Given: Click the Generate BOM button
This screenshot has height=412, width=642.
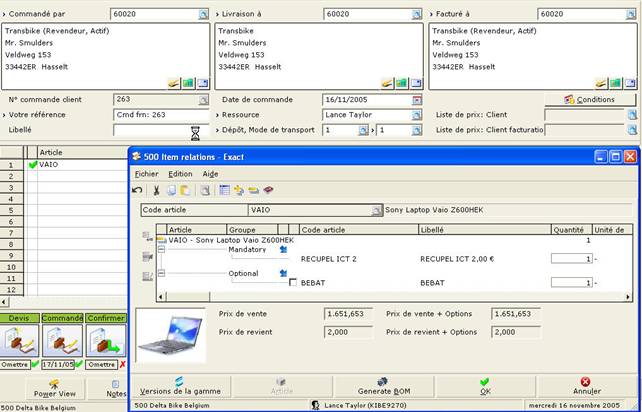Looking at the screenshot, I should 384,386.
